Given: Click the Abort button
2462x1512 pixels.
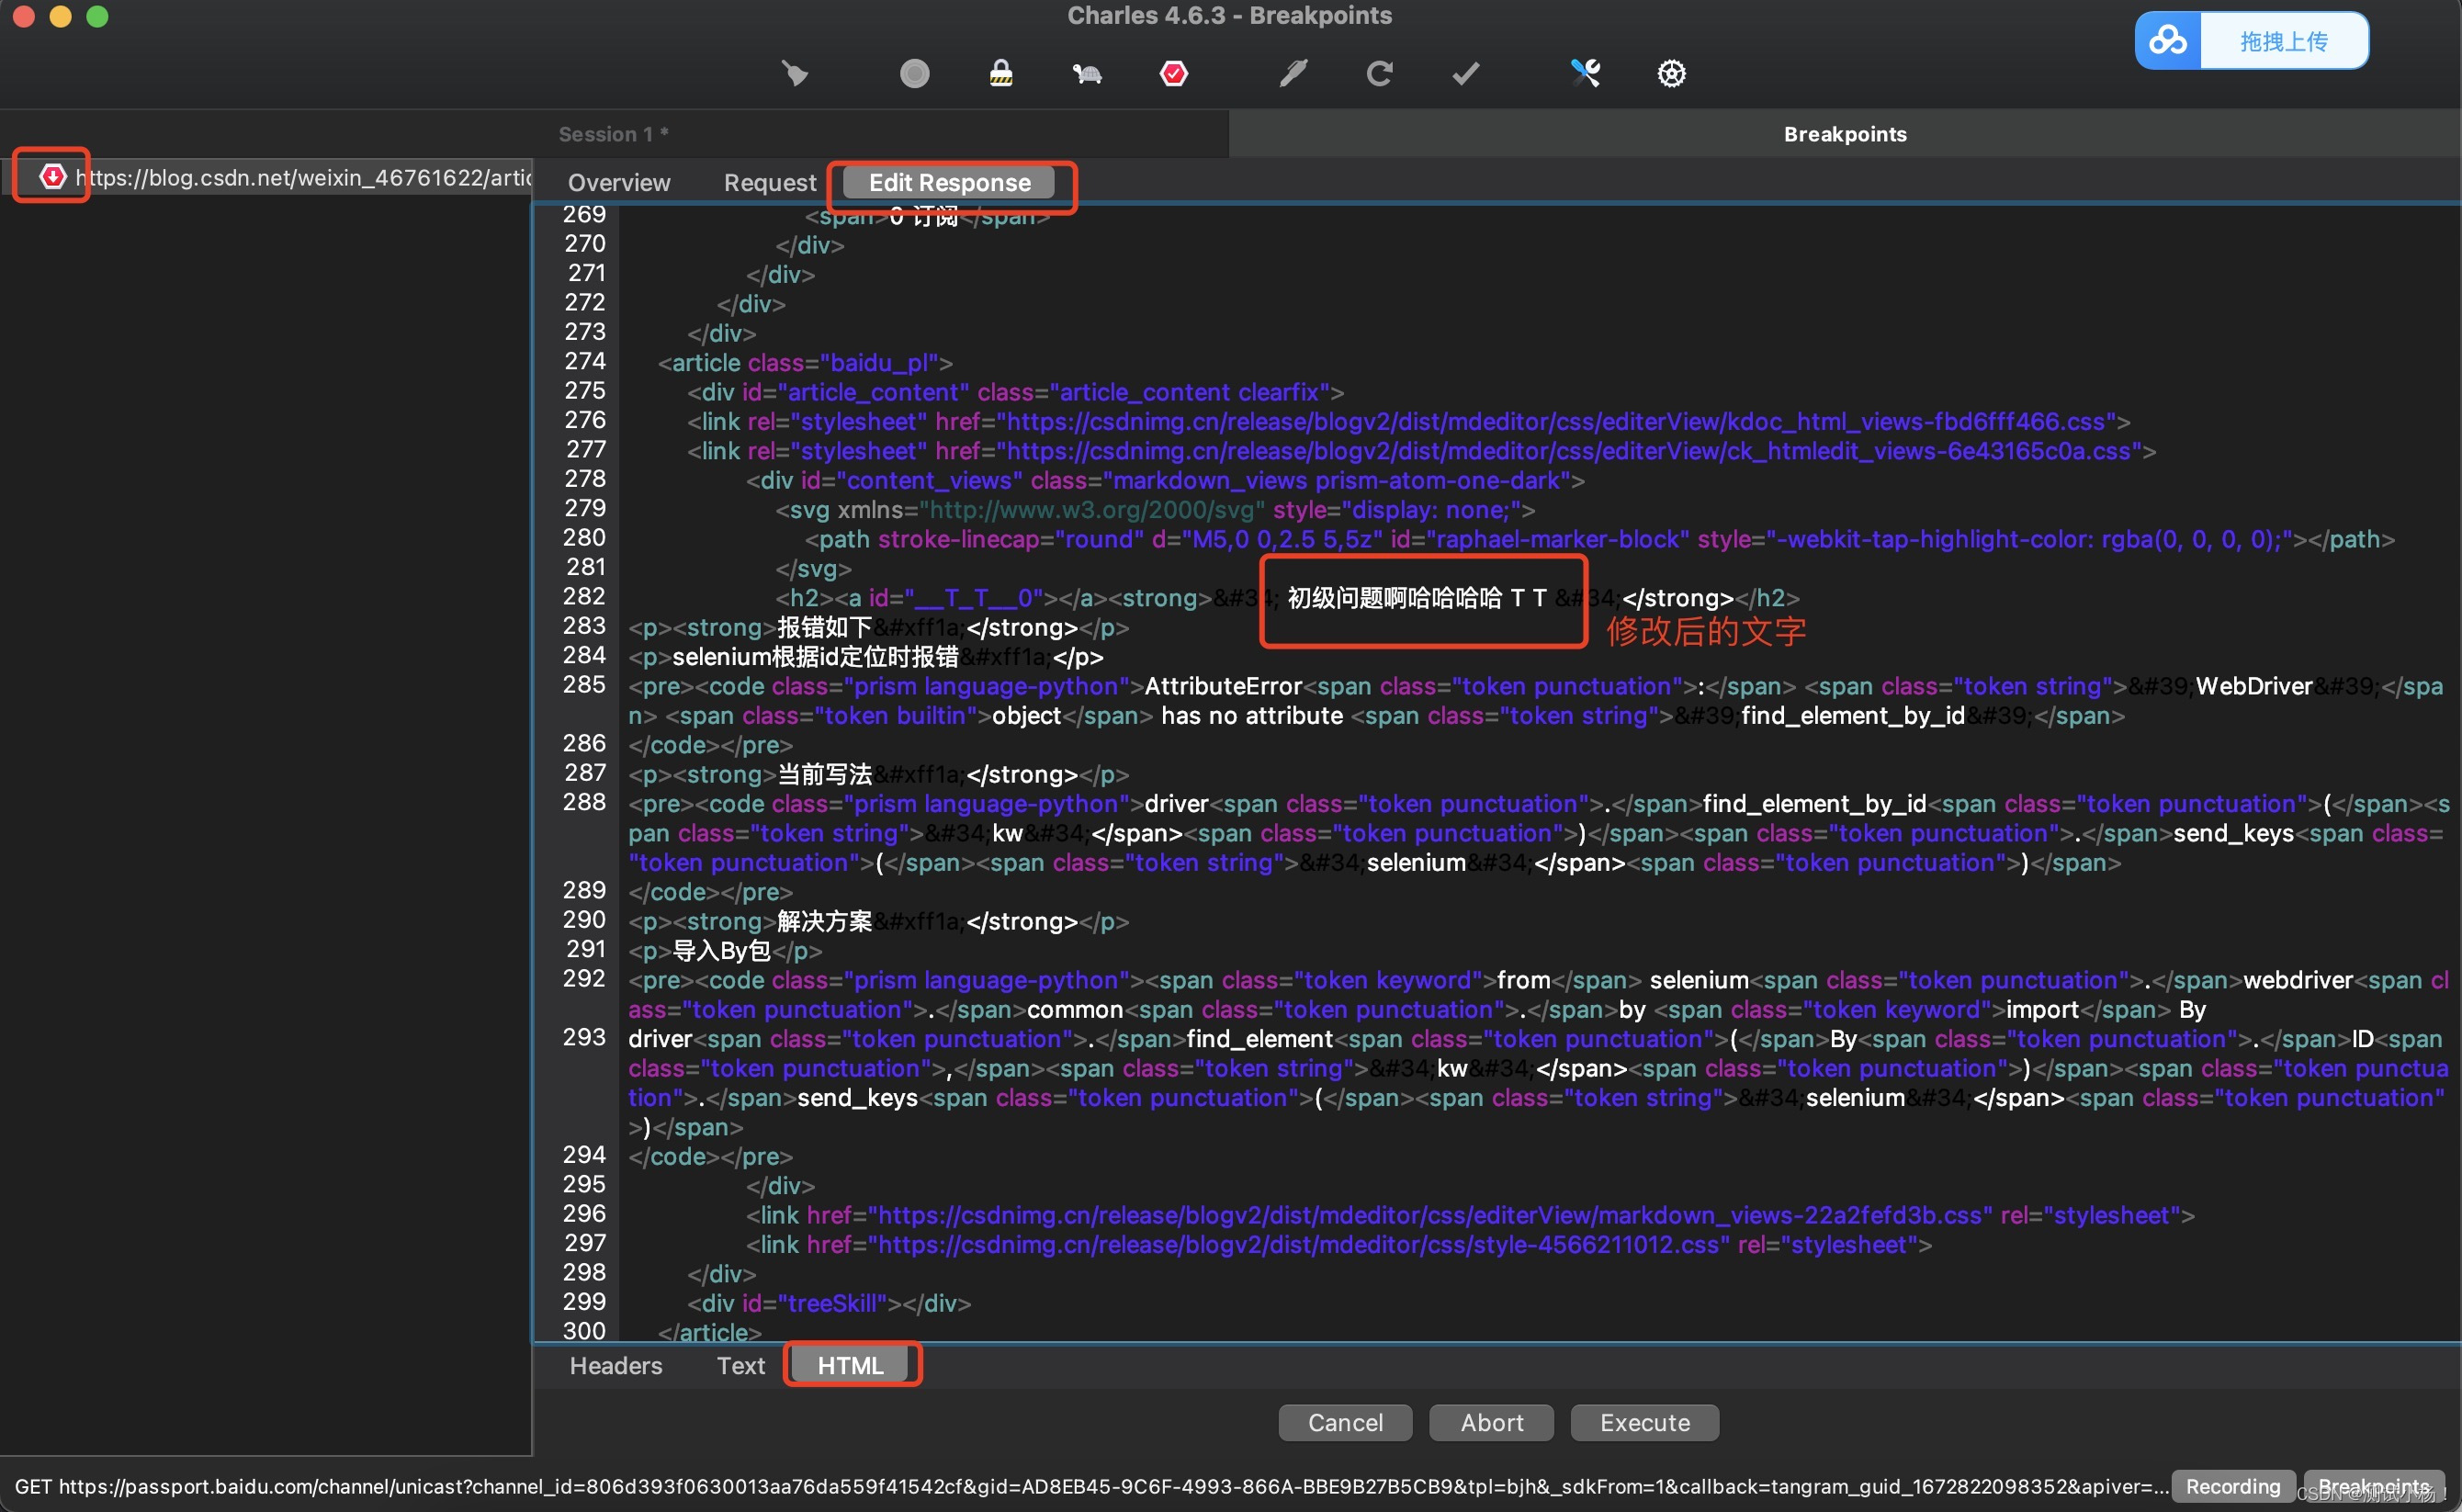Looking at the screenshot, I should 1492,1423.
